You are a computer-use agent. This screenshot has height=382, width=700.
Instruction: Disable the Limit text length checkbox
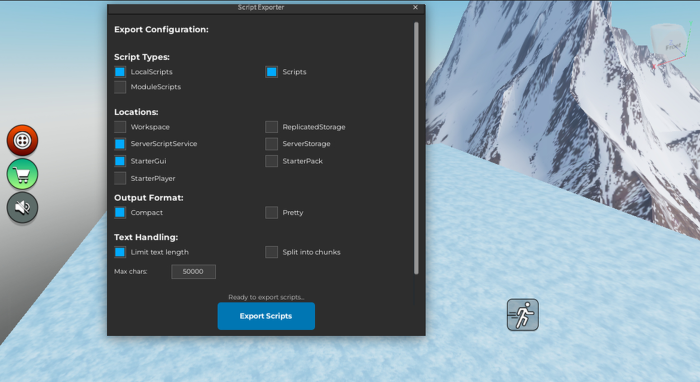(120, 252)
